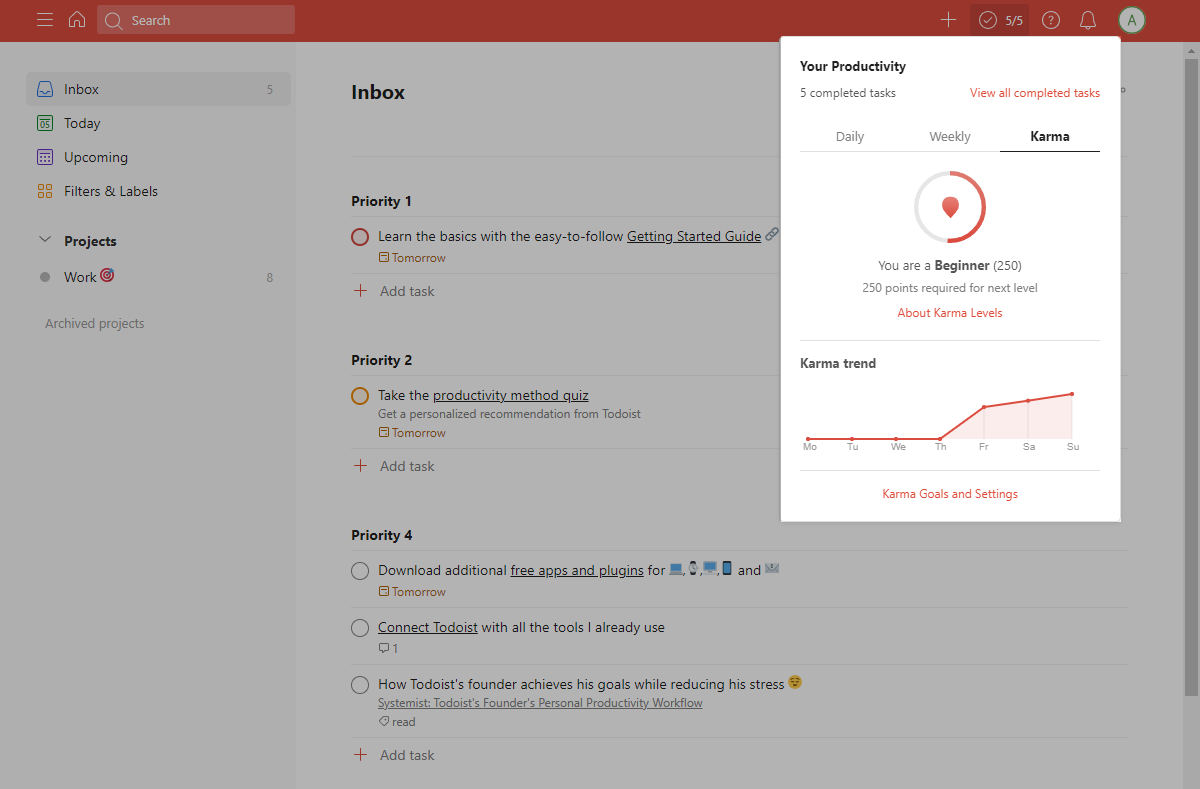The image size is (1200, 789).
Task: Select Inbox in the sidebar
Action: coord(158,89)
